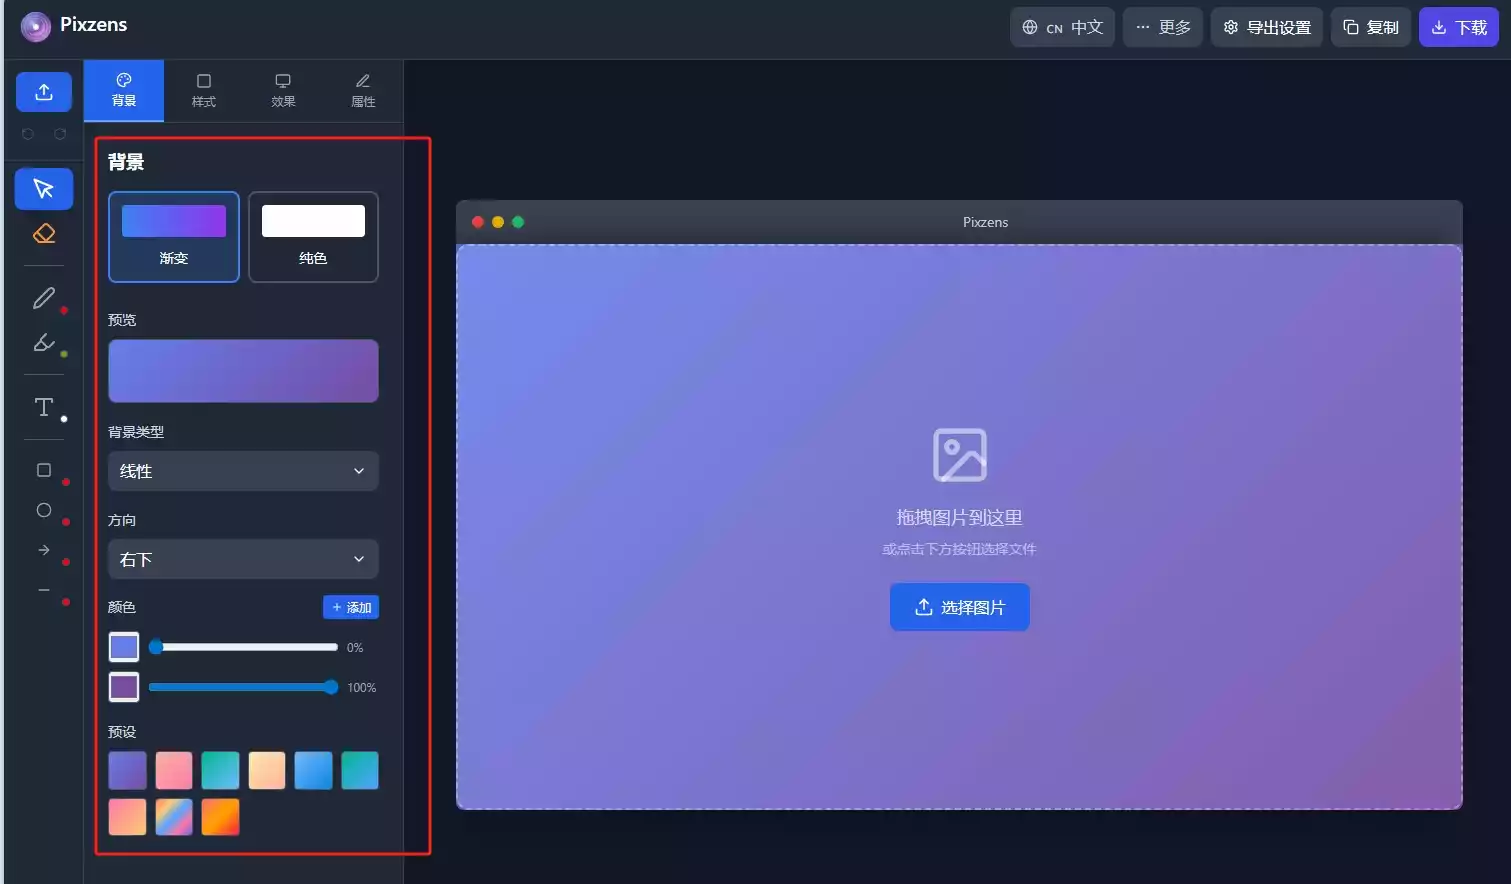This screenshot has width=1511, height=884.
Task: Pick the orange eraser tool
Action: pyautogui.click(x=44, y=234)
